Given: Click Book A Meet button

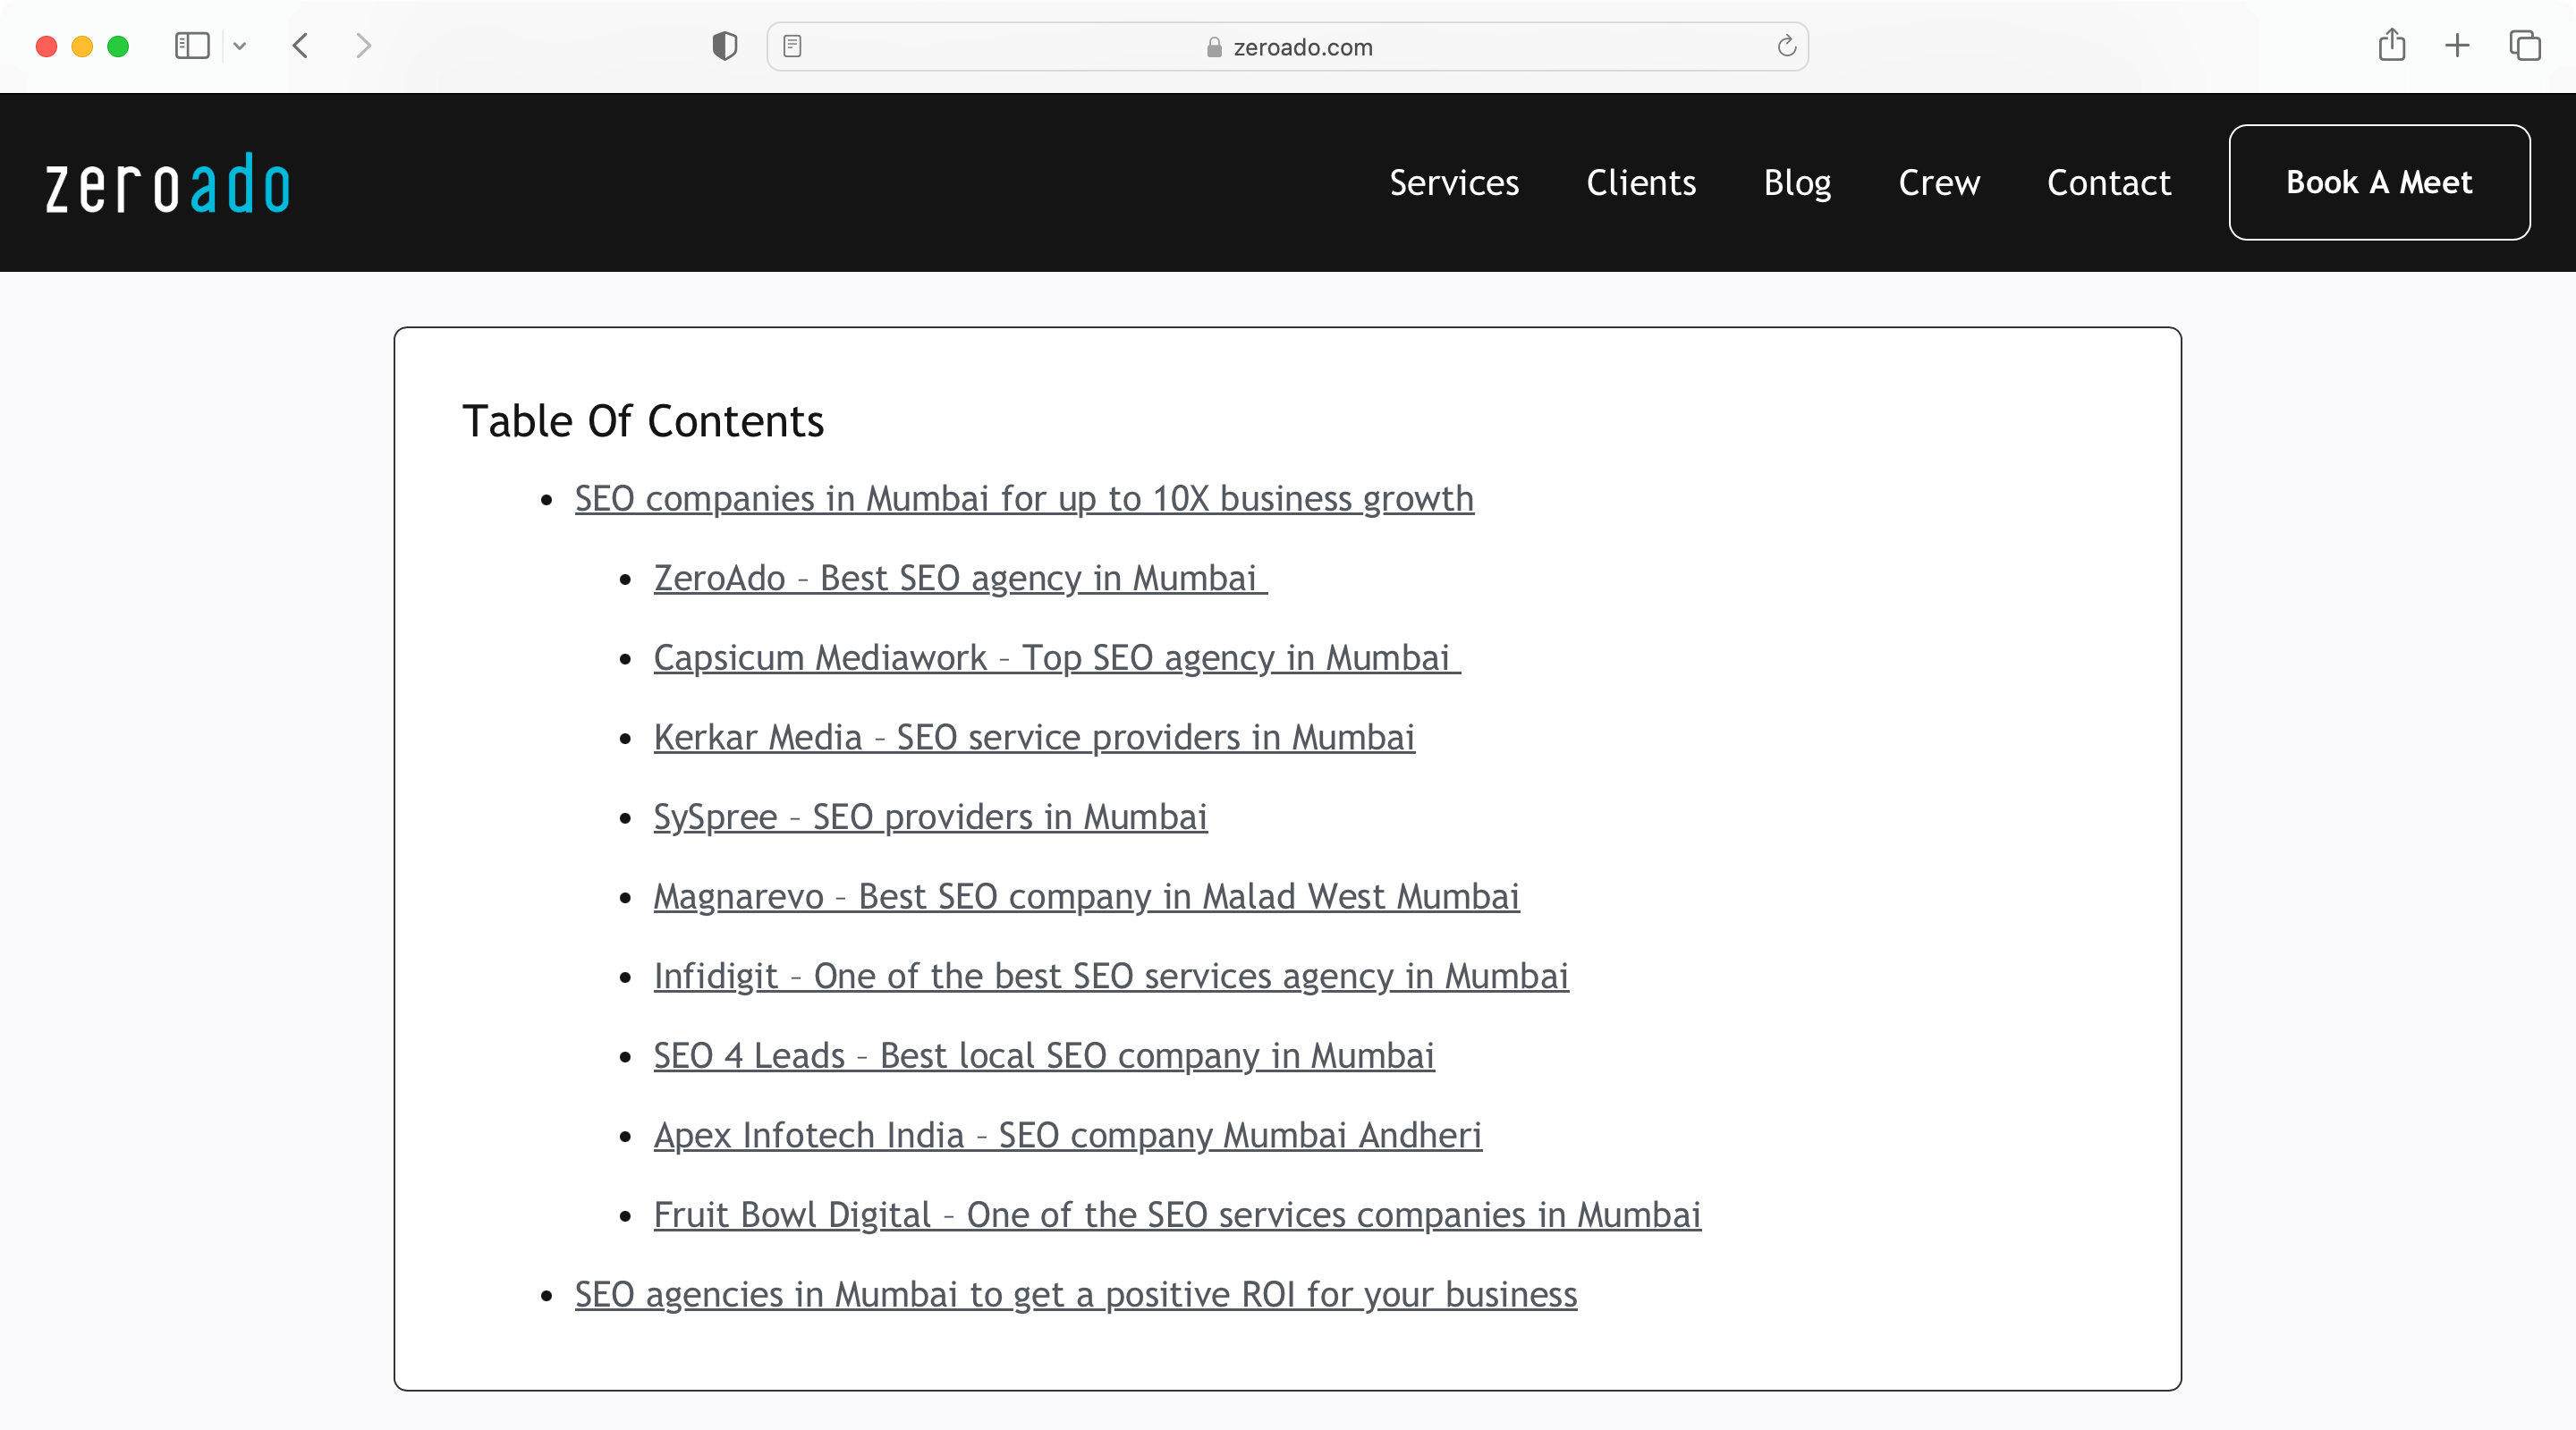Looking at the screenshot, I should click(2379, 183).
